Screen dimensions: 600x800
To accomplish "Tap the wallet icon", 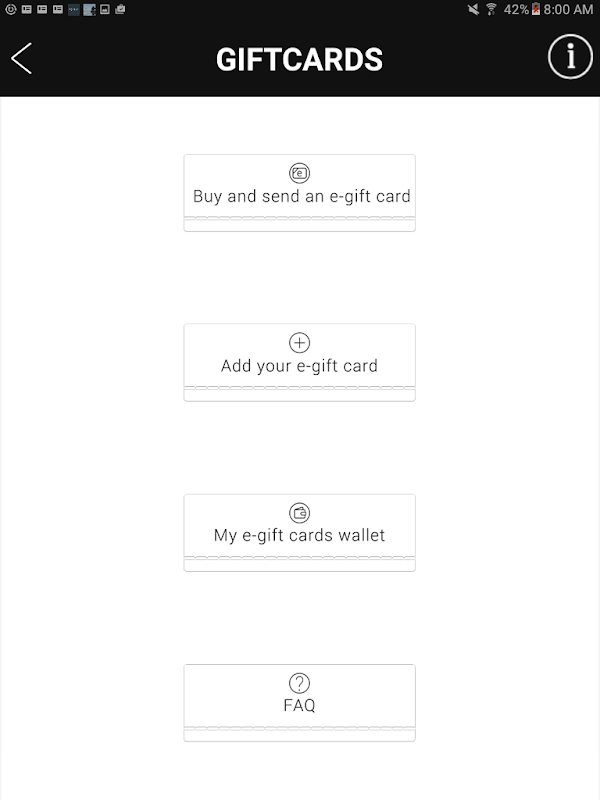I will coord(299,513).
